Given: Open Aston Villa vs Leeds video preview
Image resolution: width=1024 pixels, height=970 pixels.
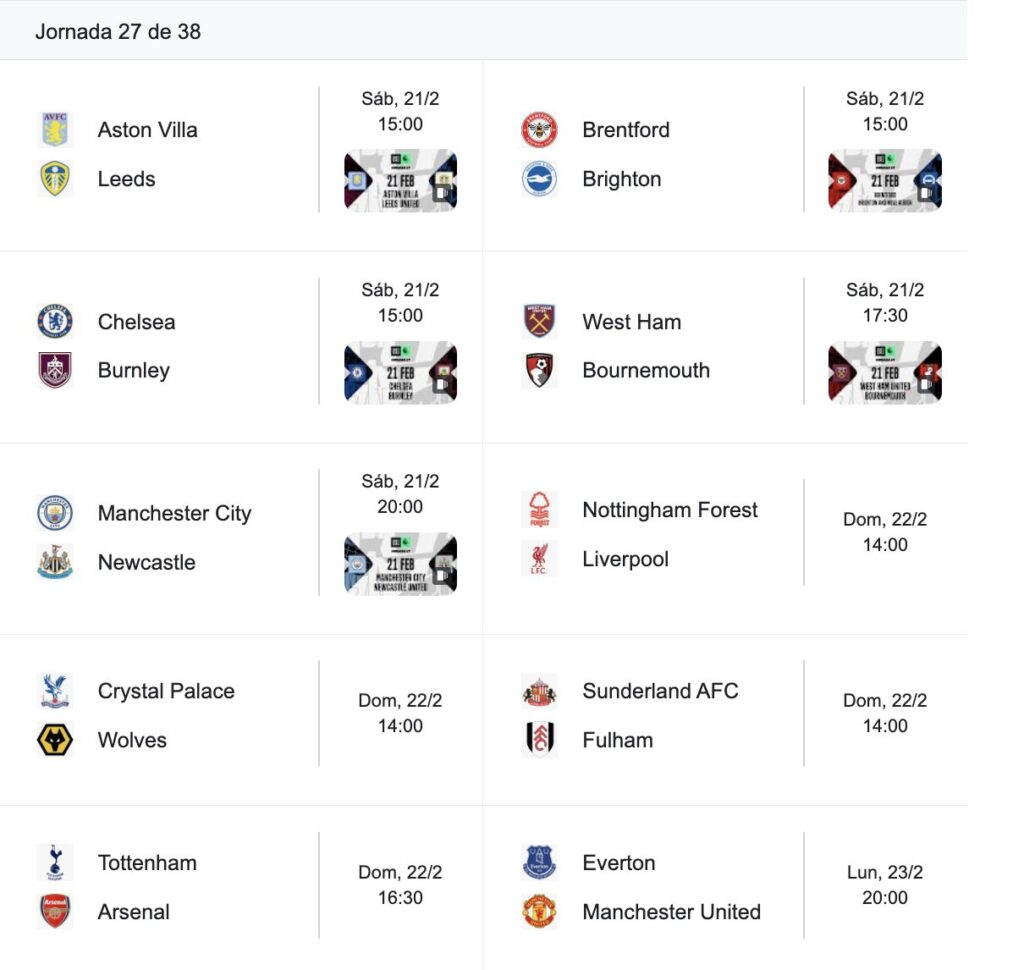Looking at the screenshot, I should tap(400, 180).
